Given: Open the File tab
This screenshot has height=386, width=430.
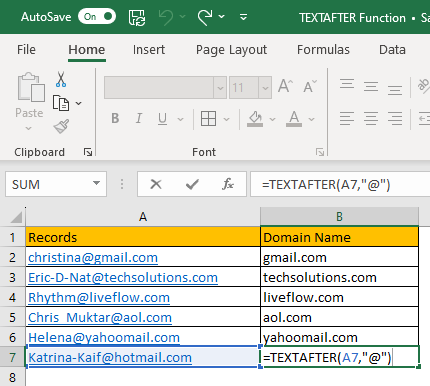Looking at the screenshot, I should [26, 50].
